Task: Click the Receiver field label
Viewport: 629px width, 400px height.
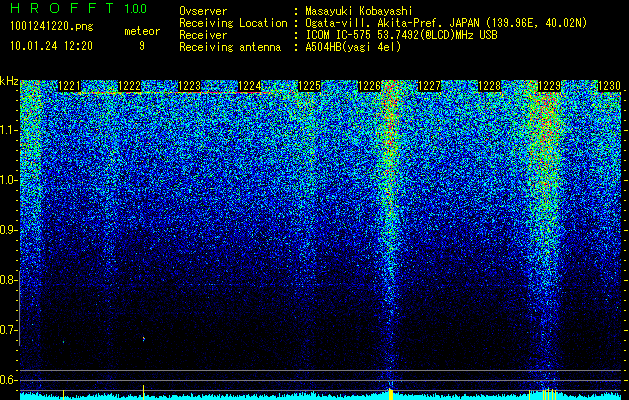Action: (x=203, y=35)
